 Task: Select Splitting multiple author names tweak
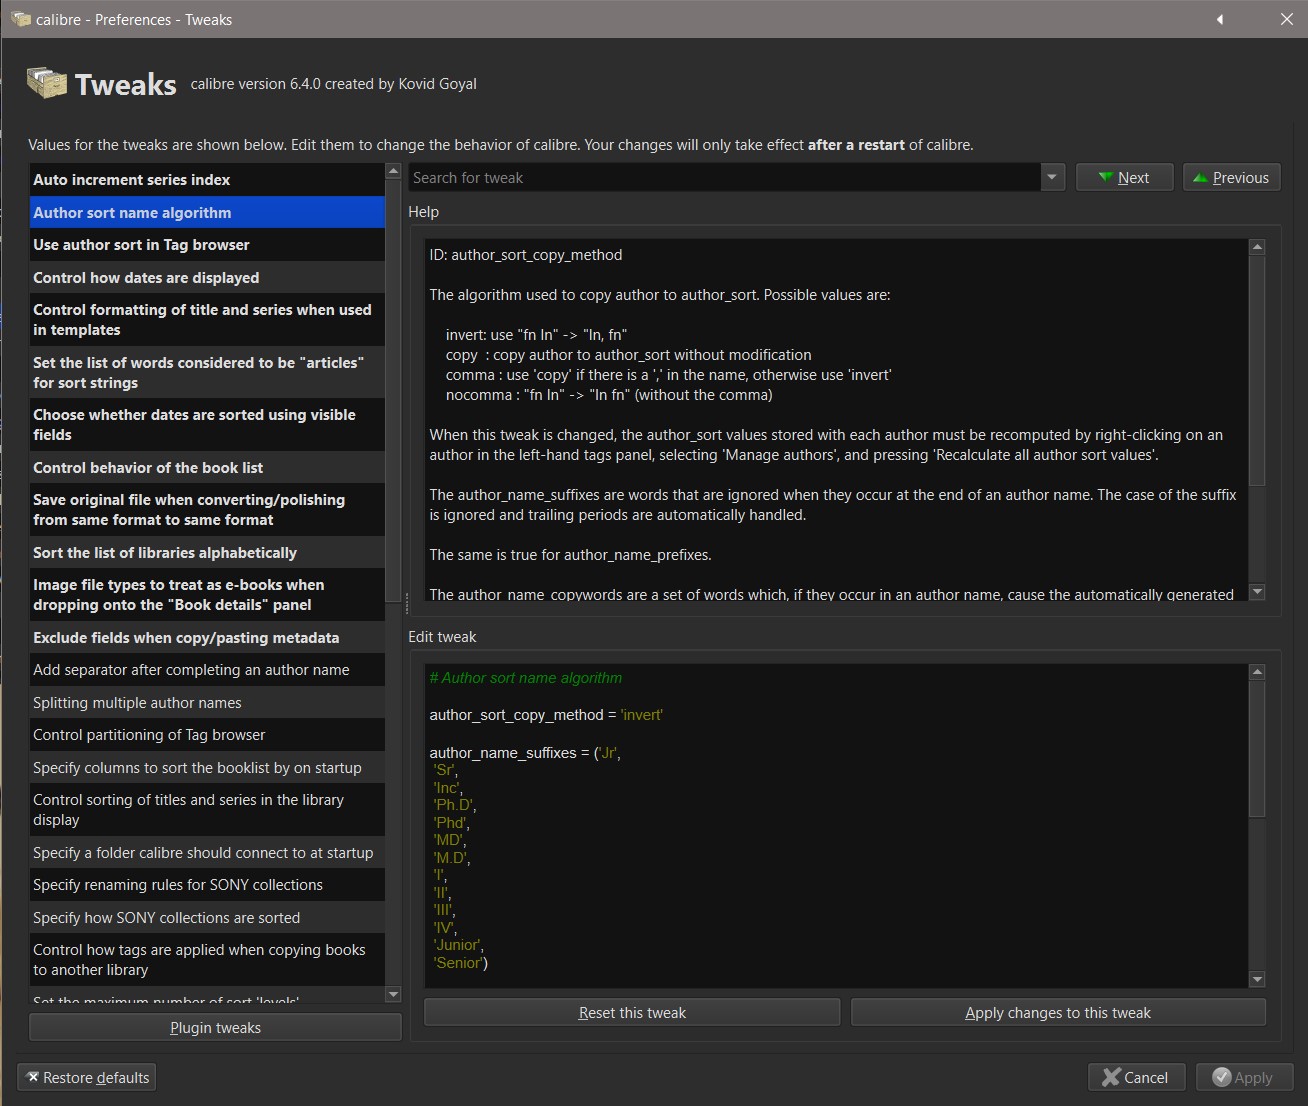[207, 703]
